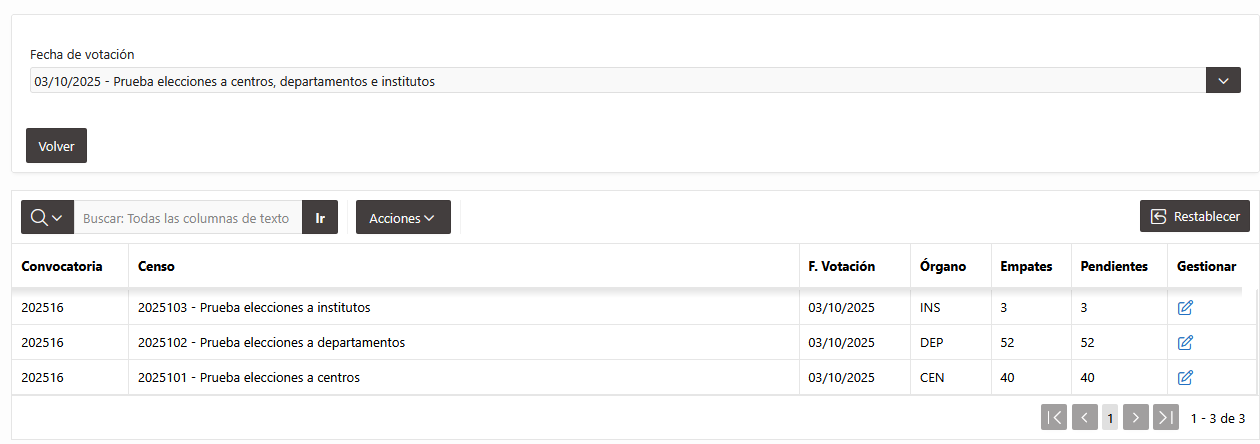Click the Ir search button
Image resolution: width=1260 pixels, height=444 pixels.
(x=320, y=217)
